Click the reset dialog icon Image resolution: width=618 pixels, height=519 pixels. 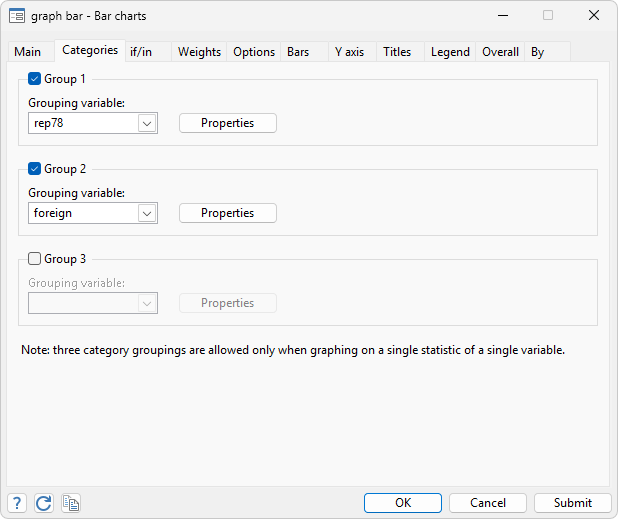pos(43,503)
